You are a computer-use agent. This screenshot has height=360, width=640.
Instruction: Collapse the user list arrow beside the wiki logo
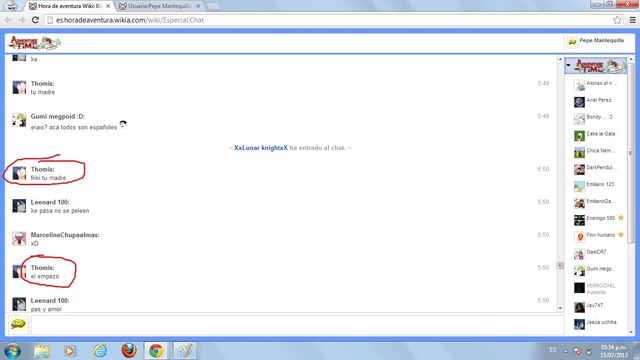[569, 65]
